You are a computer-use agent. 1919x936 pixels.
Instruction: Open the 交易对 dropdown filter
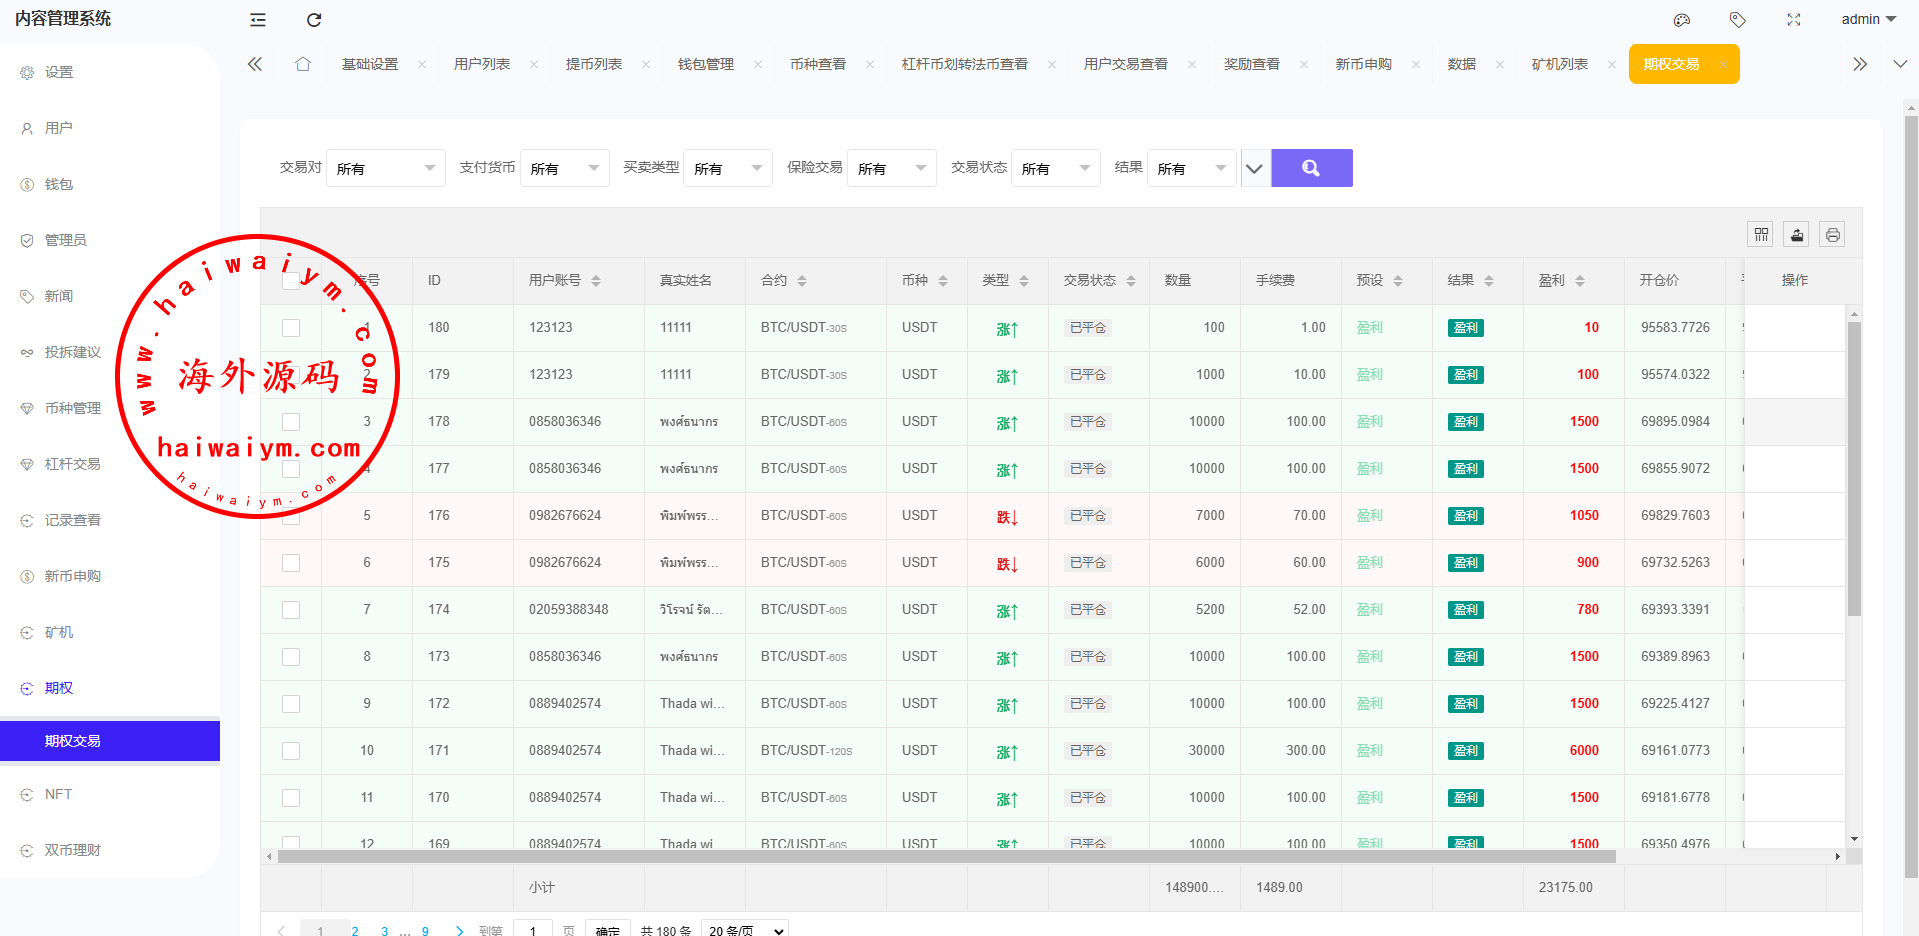(x=385, y=168)
